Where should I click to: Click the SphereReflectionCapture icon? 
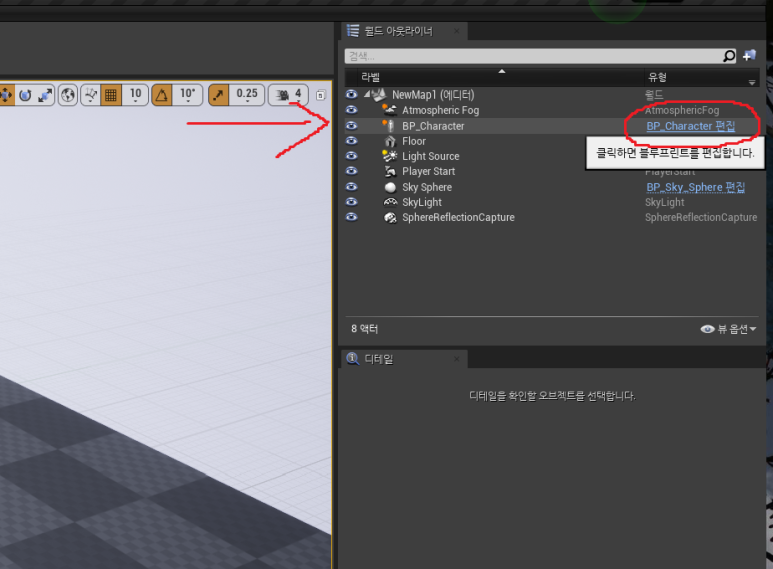pos(390,217)
